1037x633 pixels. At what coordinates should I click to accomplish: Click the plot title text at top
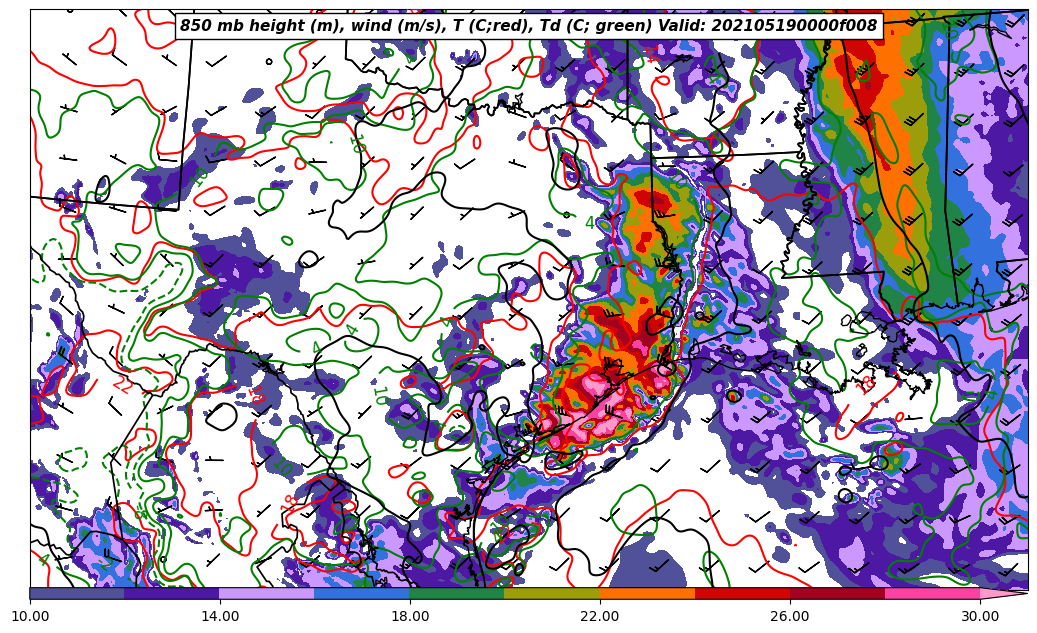pyautogui.click(x=528, y=26)
